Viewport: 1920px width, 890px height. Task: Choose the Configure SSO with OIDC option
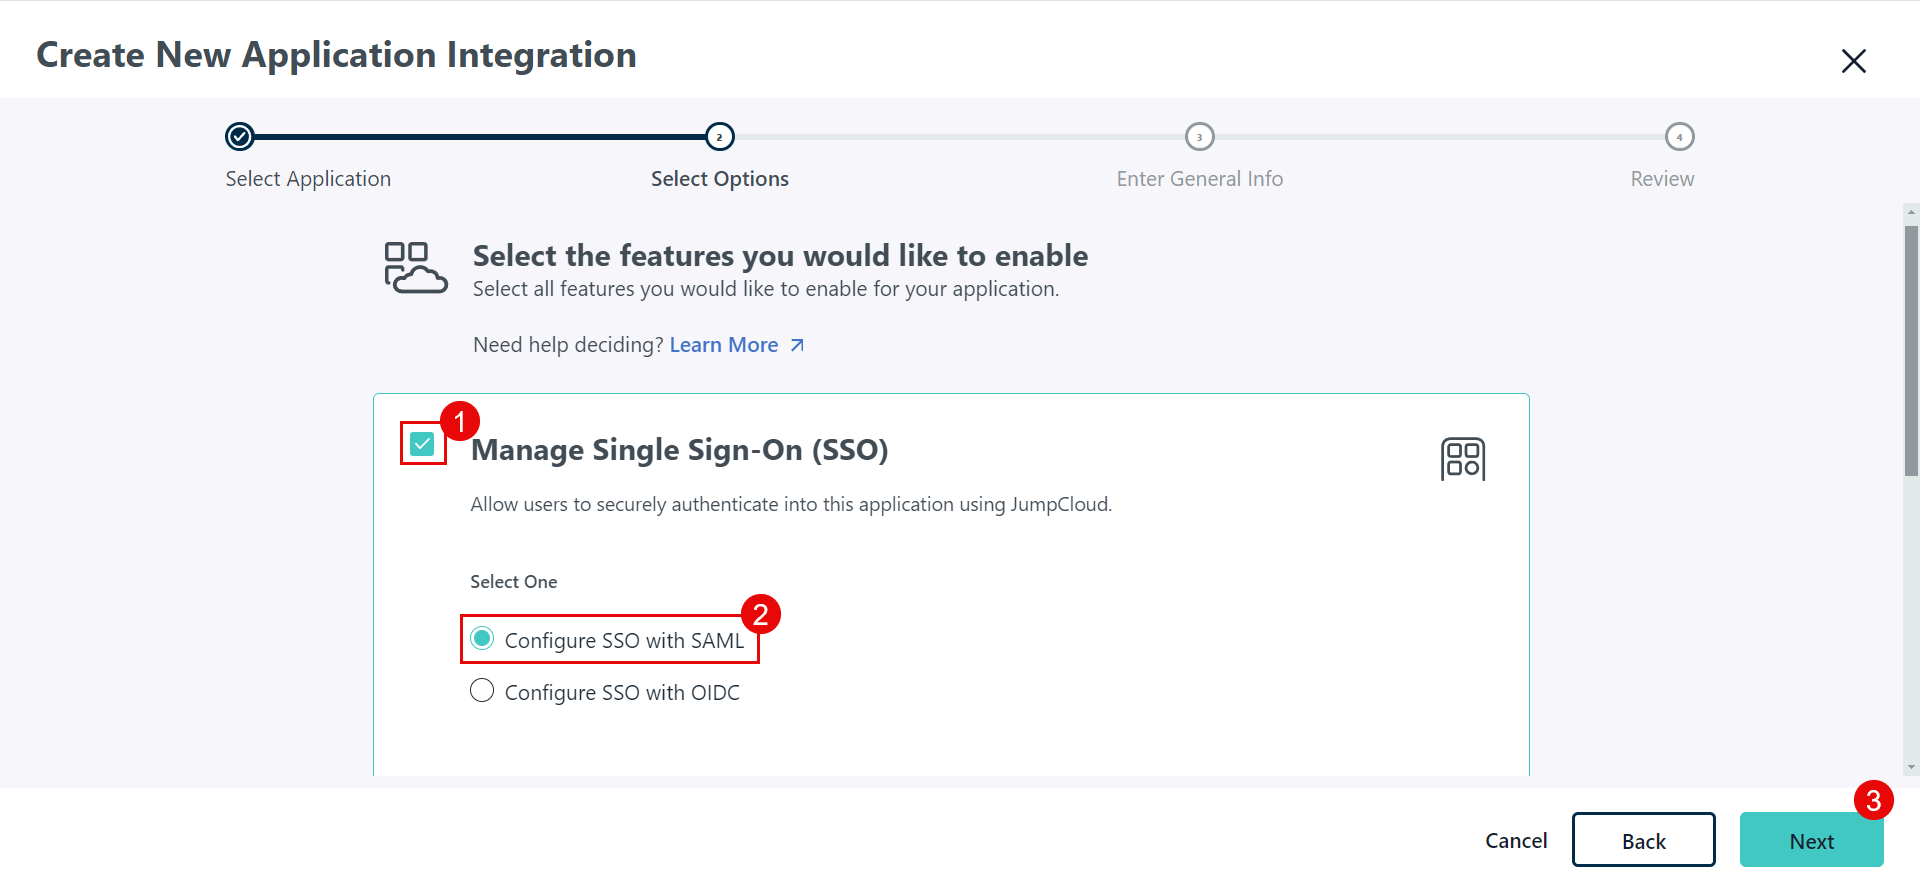coord(482,691)
